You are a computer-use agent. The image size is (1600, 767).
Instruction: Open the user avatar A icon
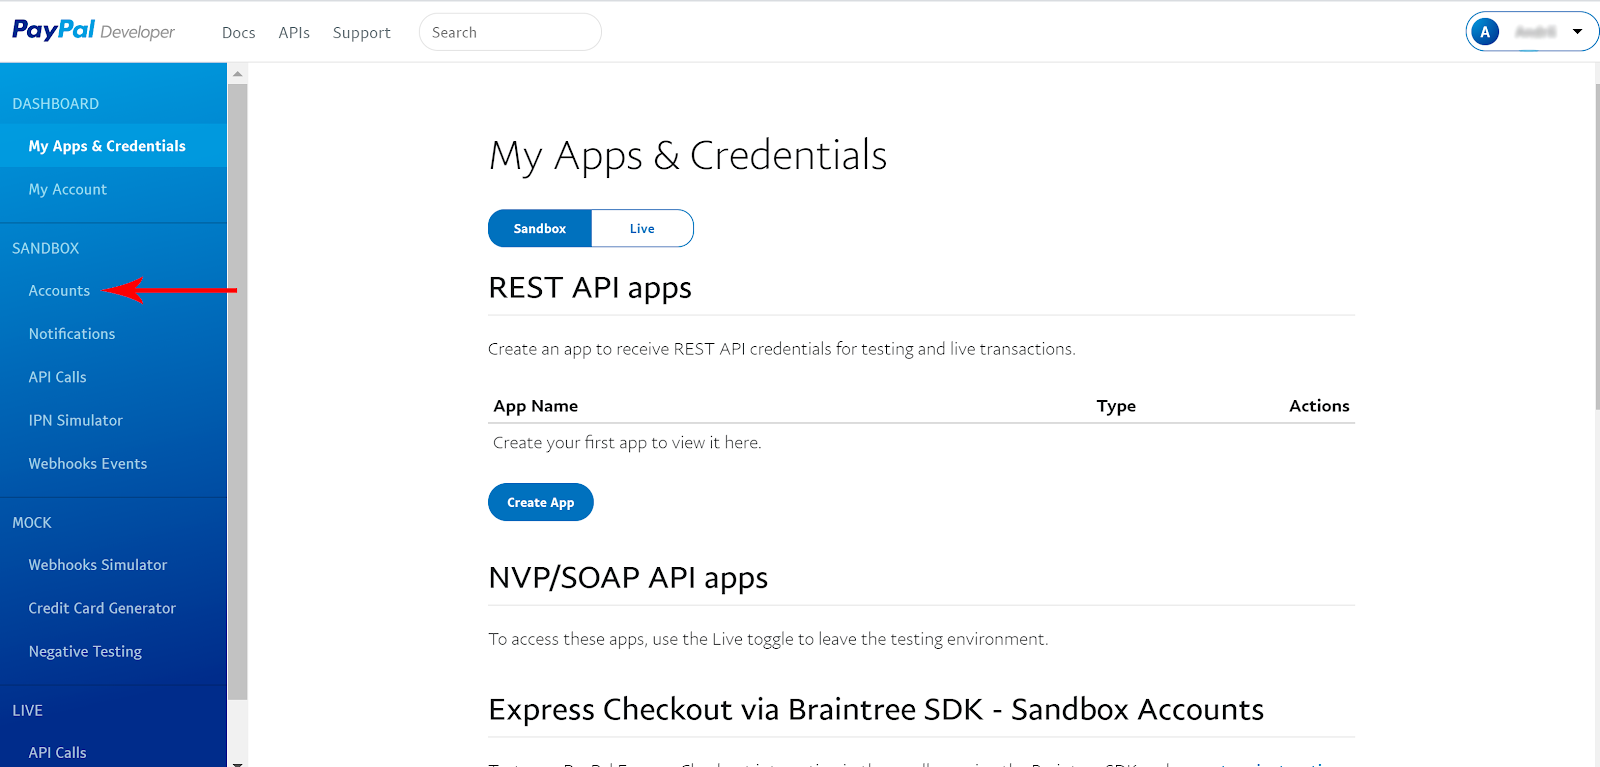pyautogui.click(x=1485, y=32)
